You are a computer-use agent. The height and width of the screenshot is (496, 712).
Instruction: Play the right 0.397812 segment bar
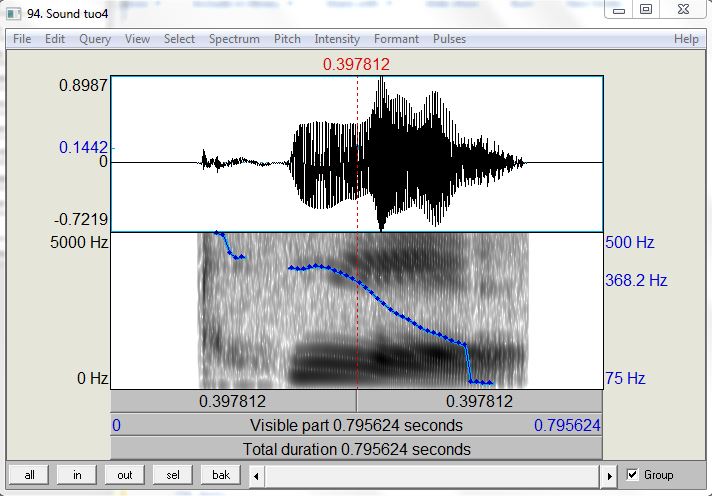pos(480,401)
